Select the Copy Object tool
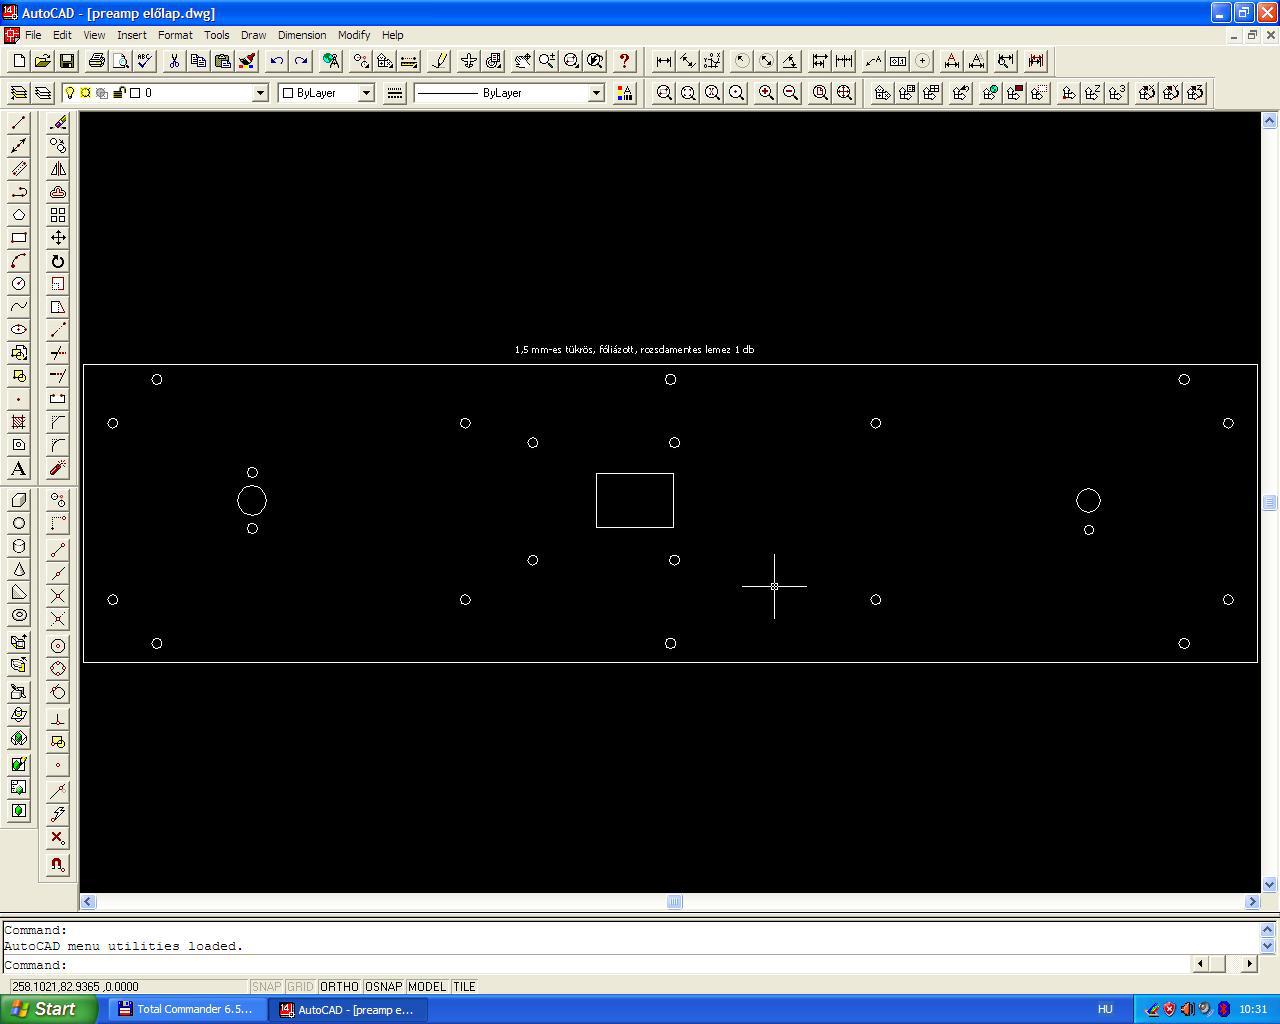1280x1024 pixels. pos(58,146)
